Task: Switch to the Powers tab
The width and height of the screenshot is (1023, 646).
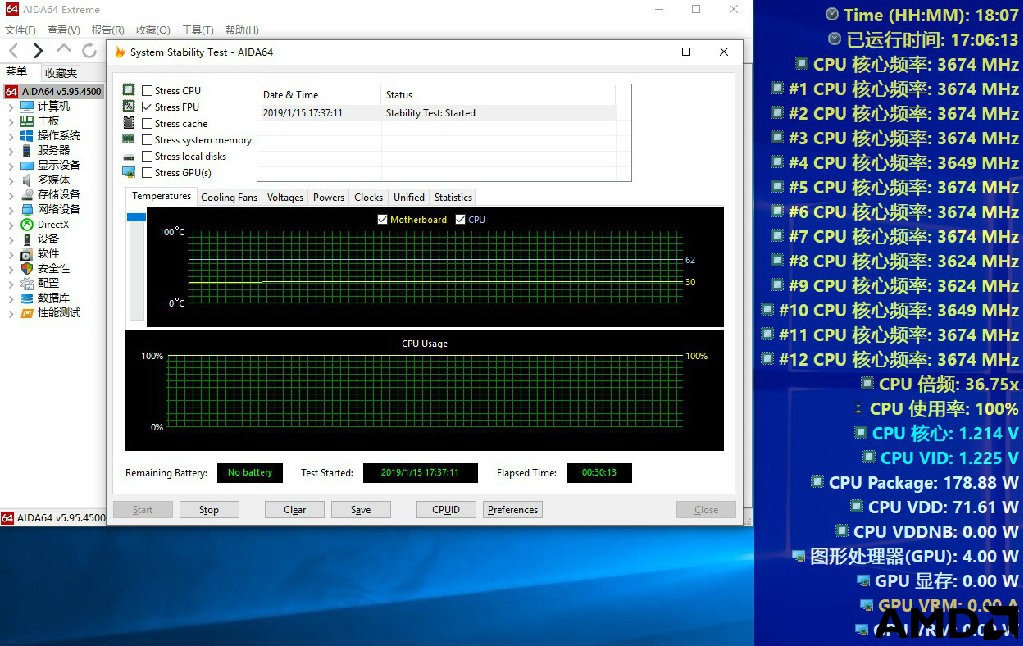Action: (329, 197)
